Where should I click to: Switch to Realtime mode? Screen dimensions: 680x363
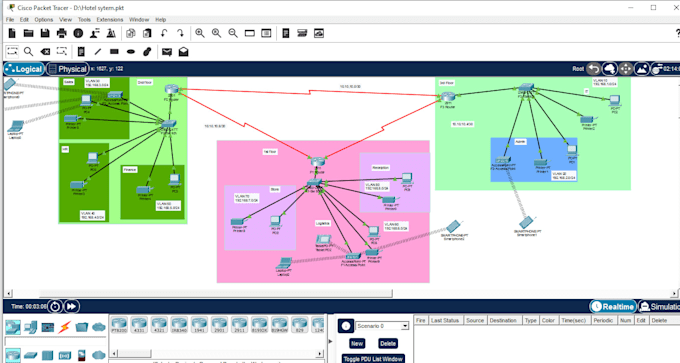pyautogui.click(x=613, y=307)
